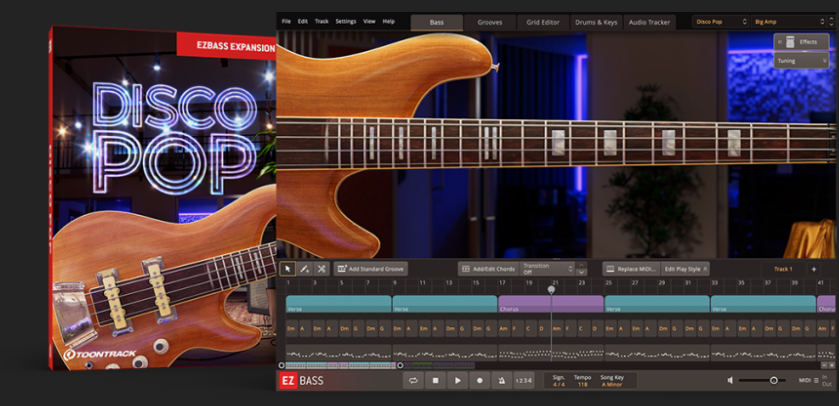The width and height of the screenshot is (839, 406).
Task: Open the MIDI In/Out menu icon
Action: 816,380
